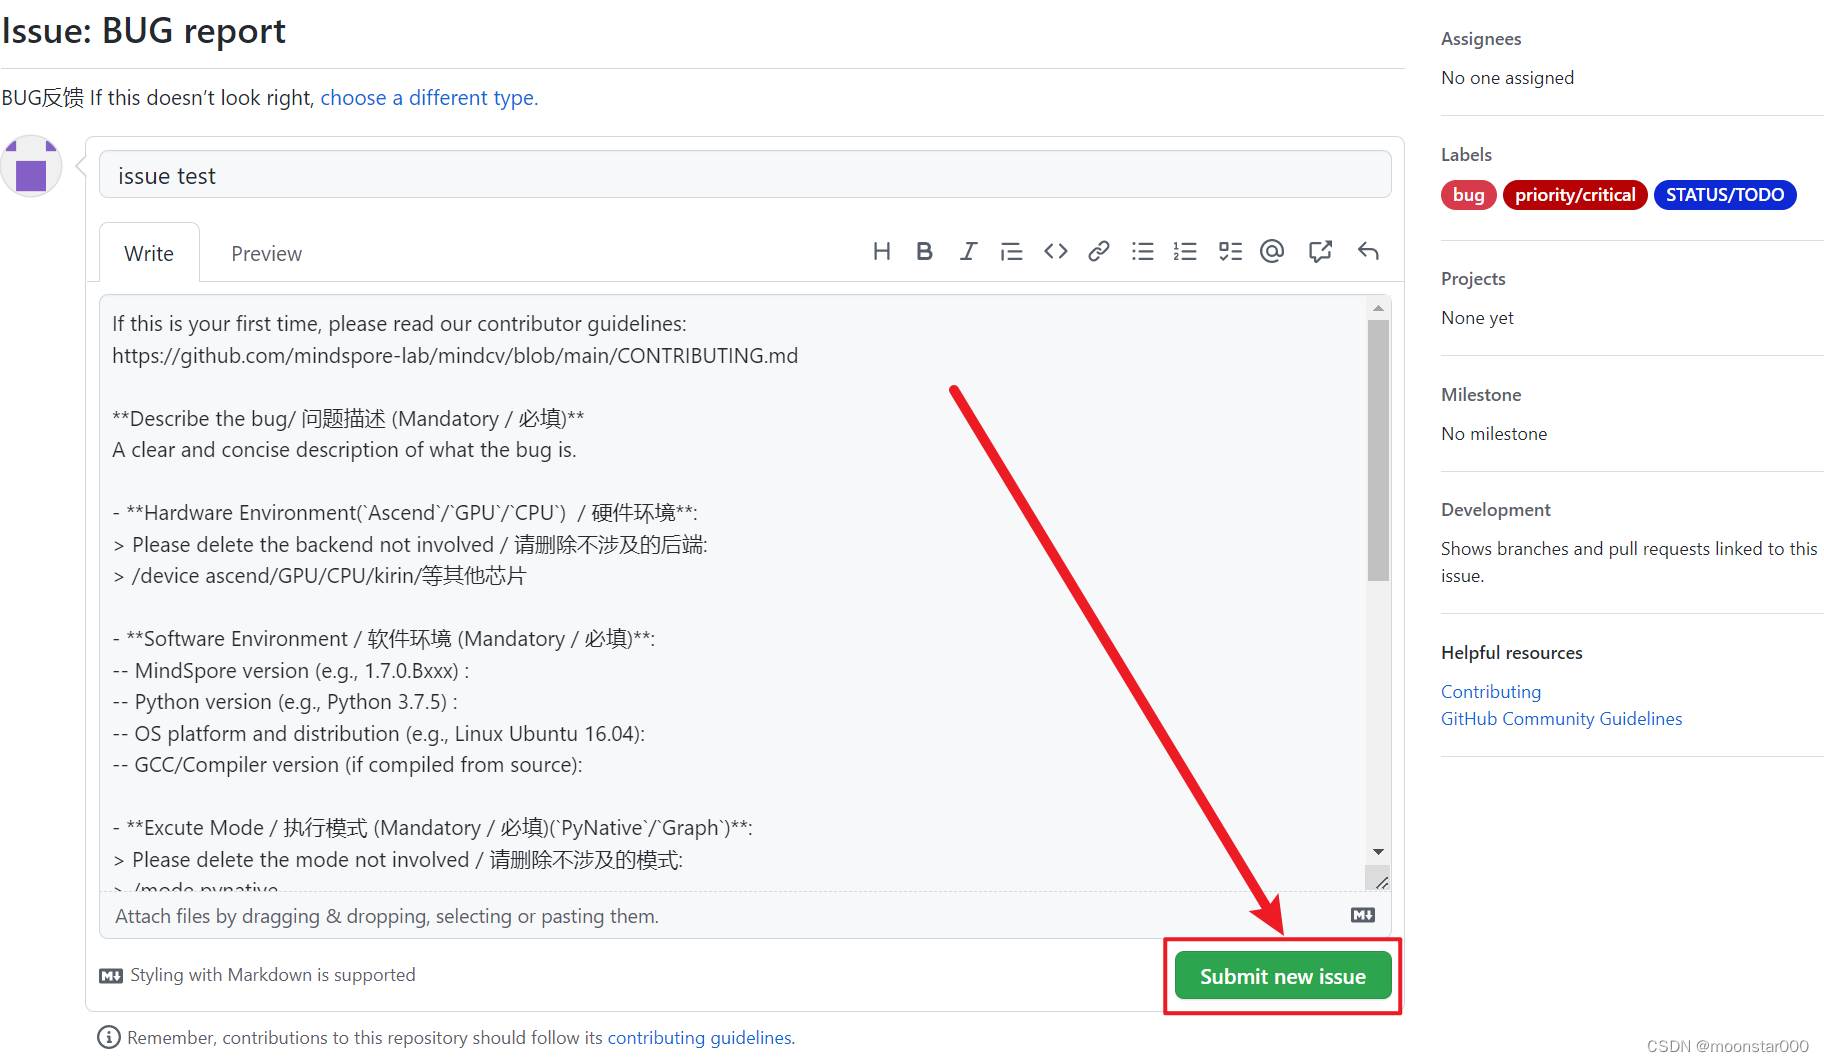This screenshot has width=1824, height=1062.
Task: Click the 'Hardware Environment' line
Action: click(405, 513)
